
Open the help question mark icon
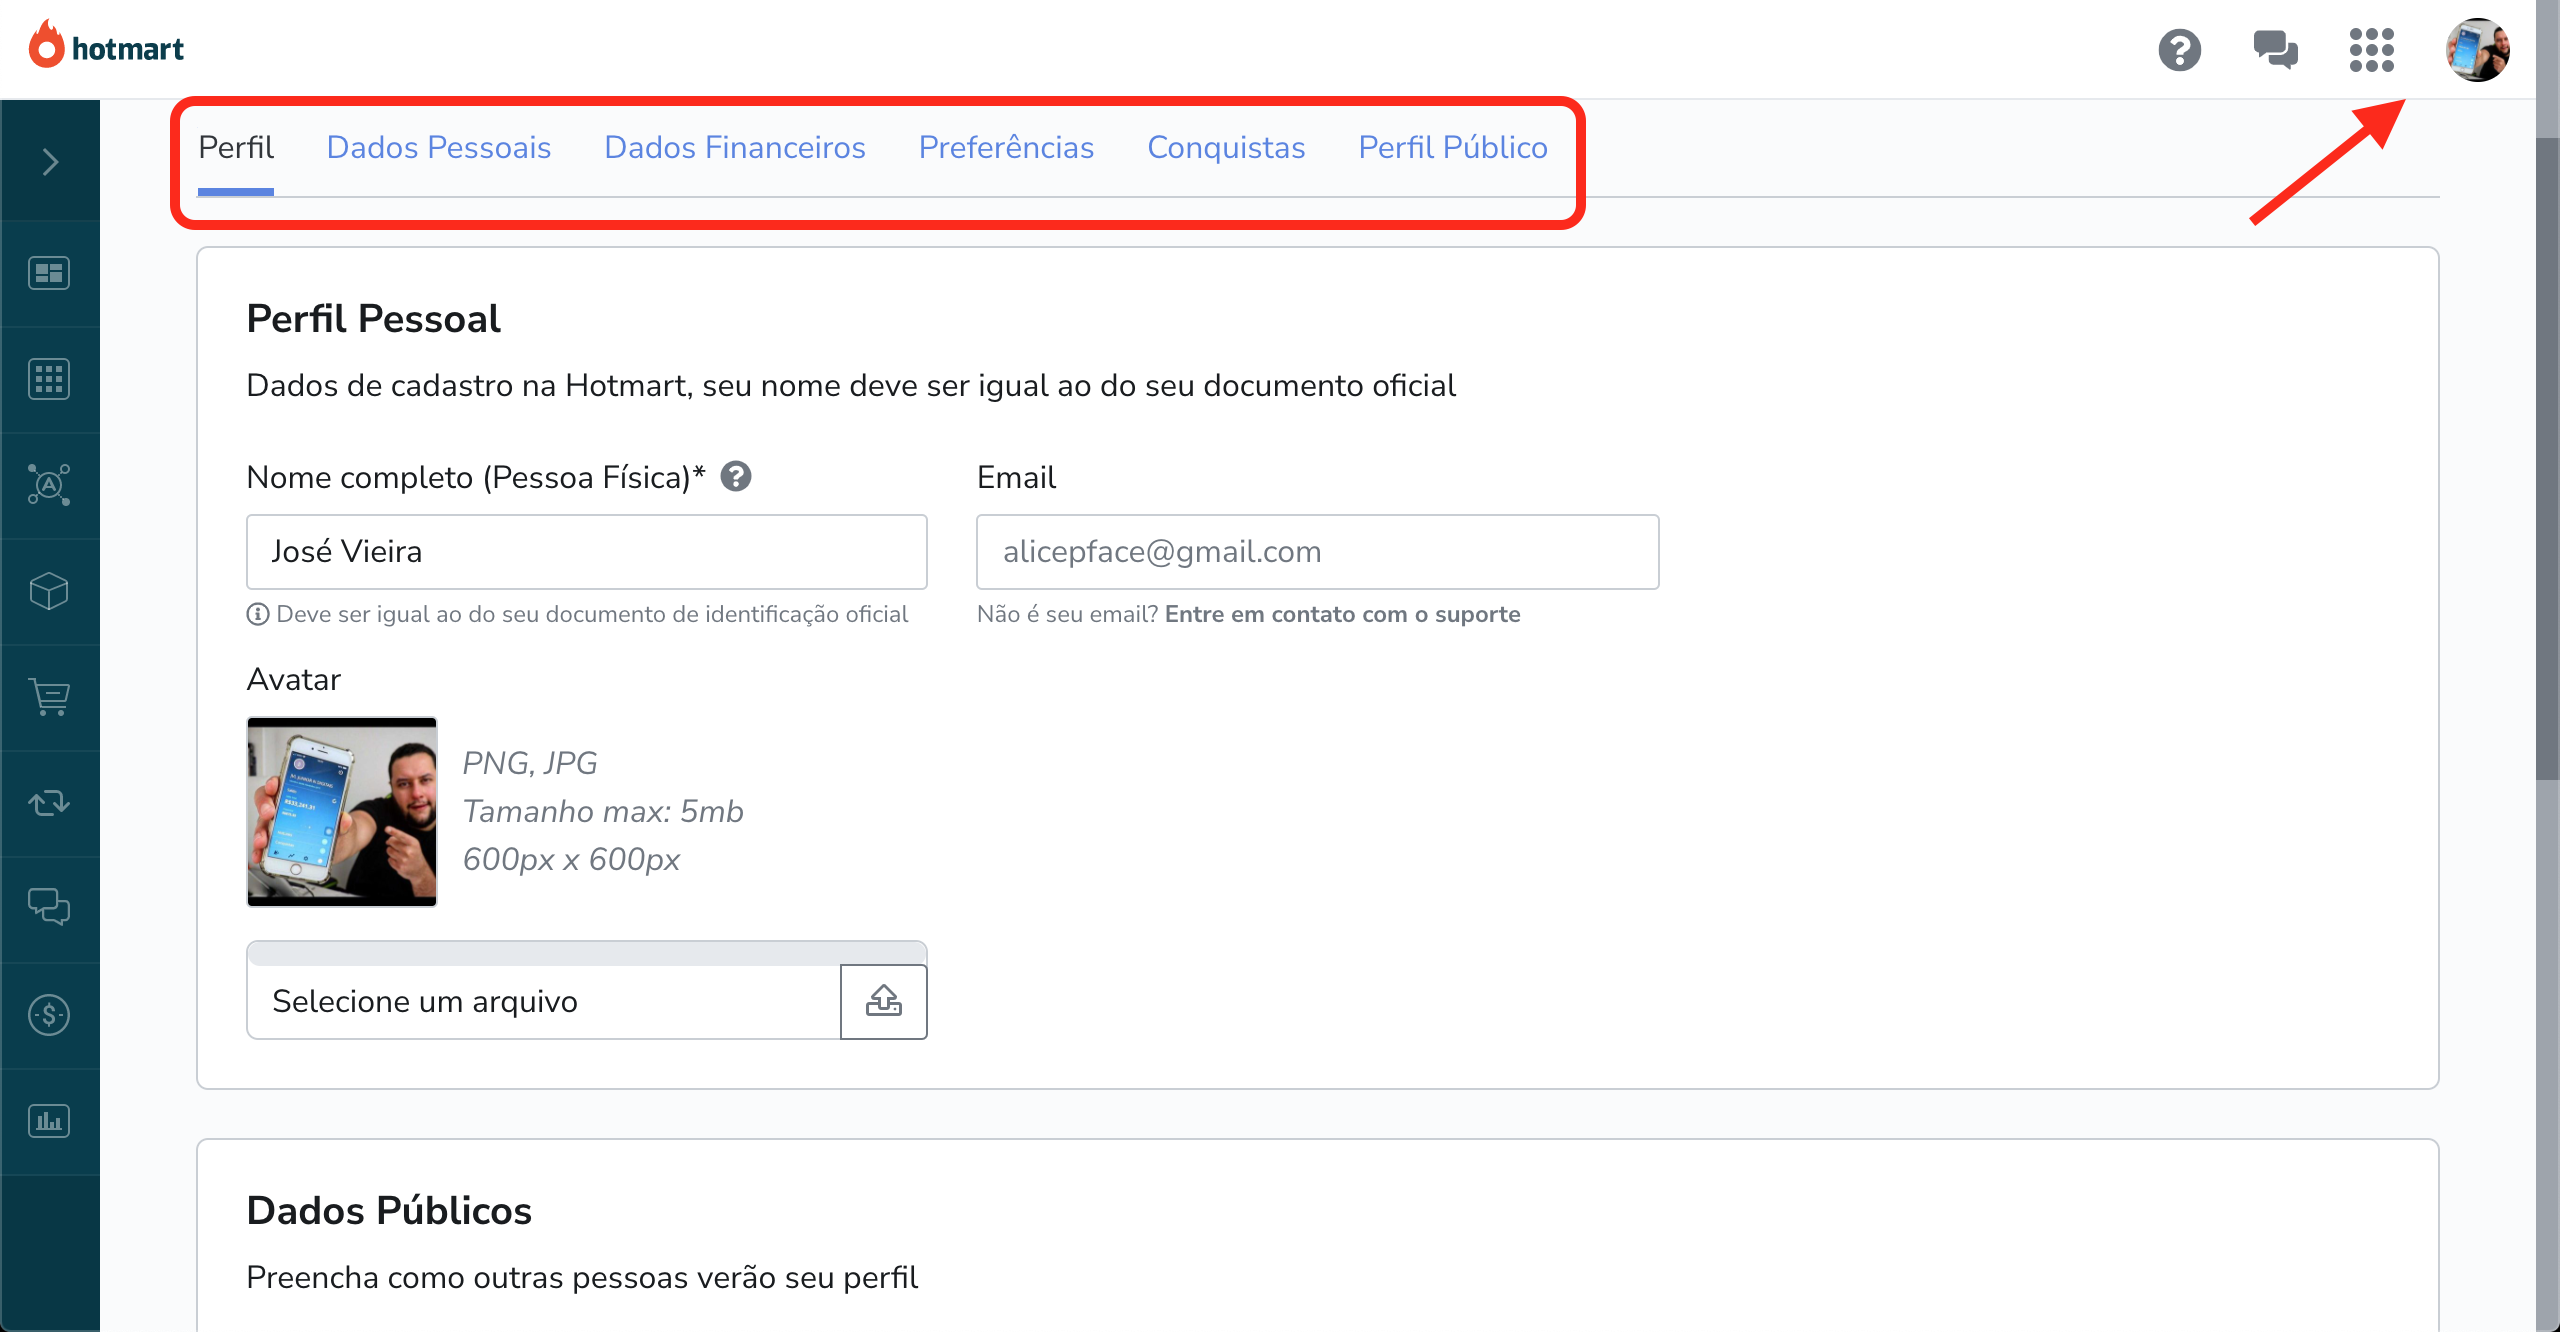(x=2179, y=49)
